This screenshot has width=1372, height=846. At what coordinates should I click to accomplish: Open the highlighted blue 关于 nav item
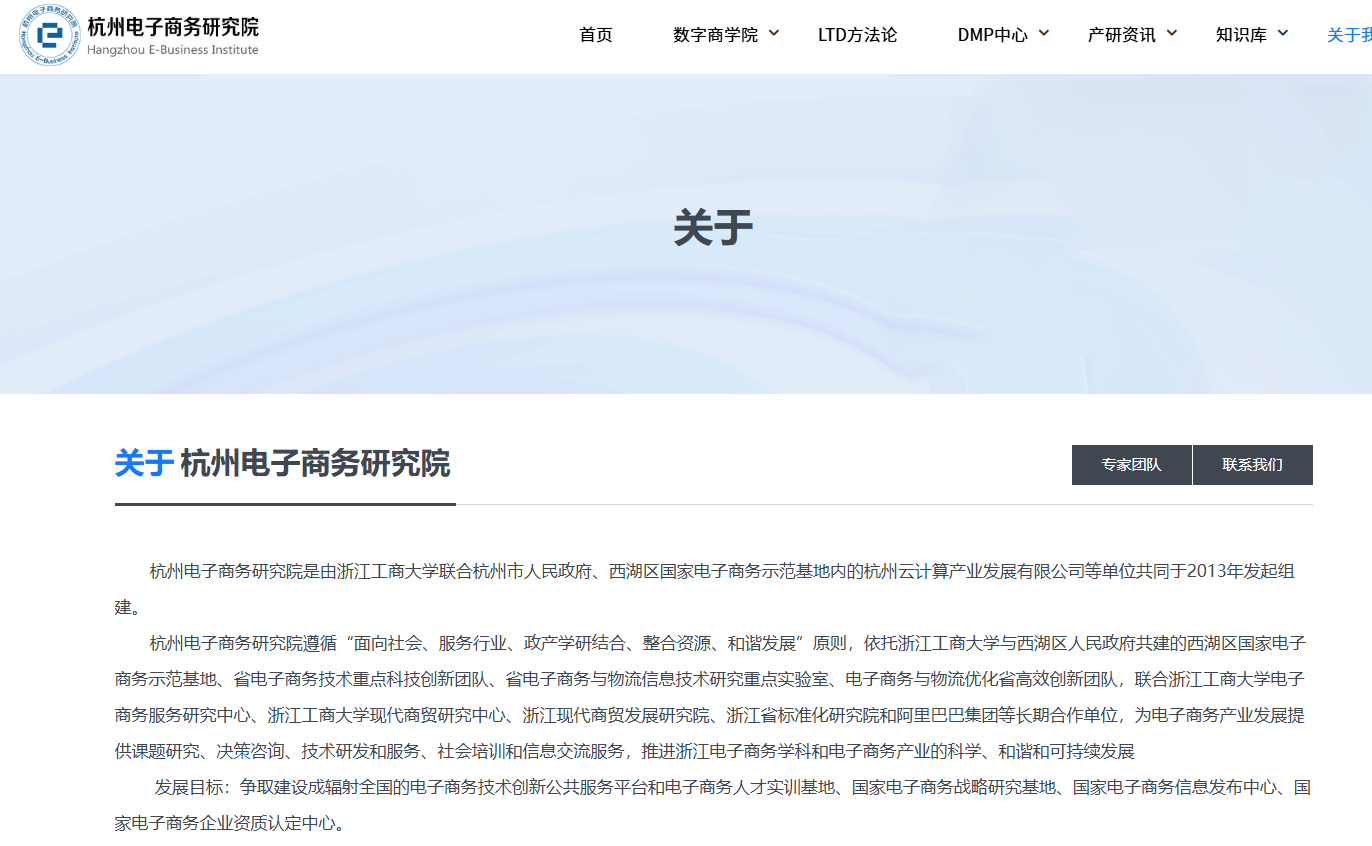pyautogui.click(x=1349, y=35)
